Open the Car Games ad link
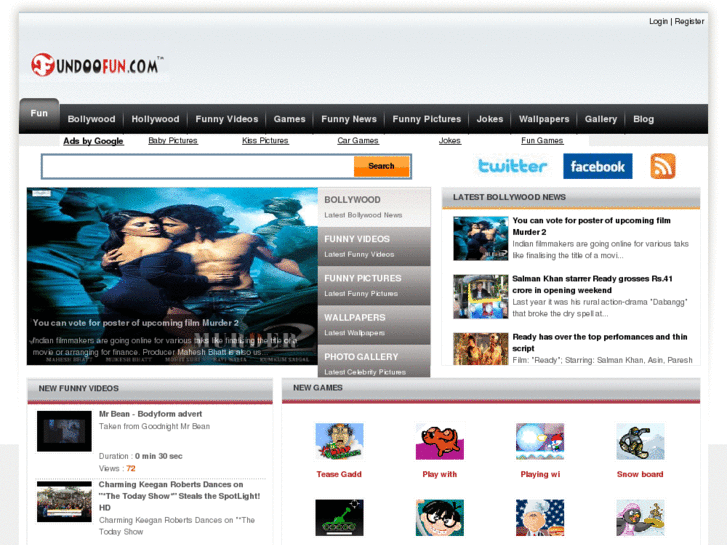727x545 pixels. (358, 141)
